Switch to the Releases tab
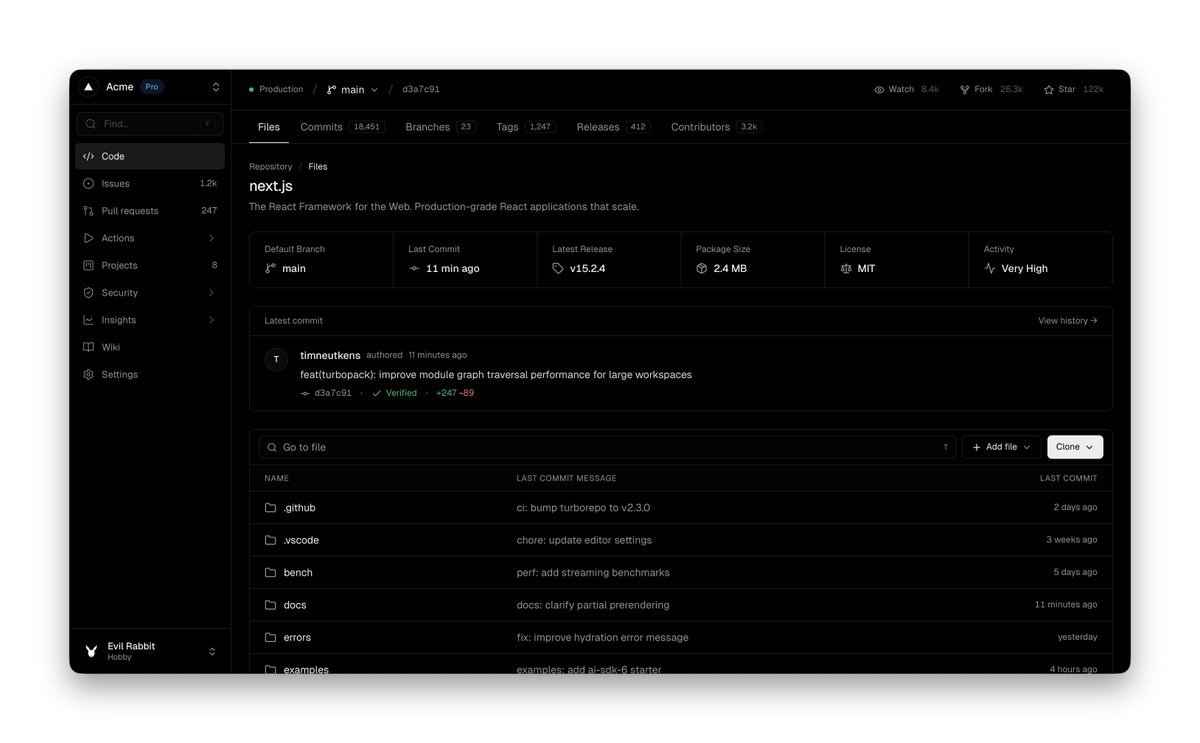Viewport: 1200px width, 743px height. (x=613, y=127)
